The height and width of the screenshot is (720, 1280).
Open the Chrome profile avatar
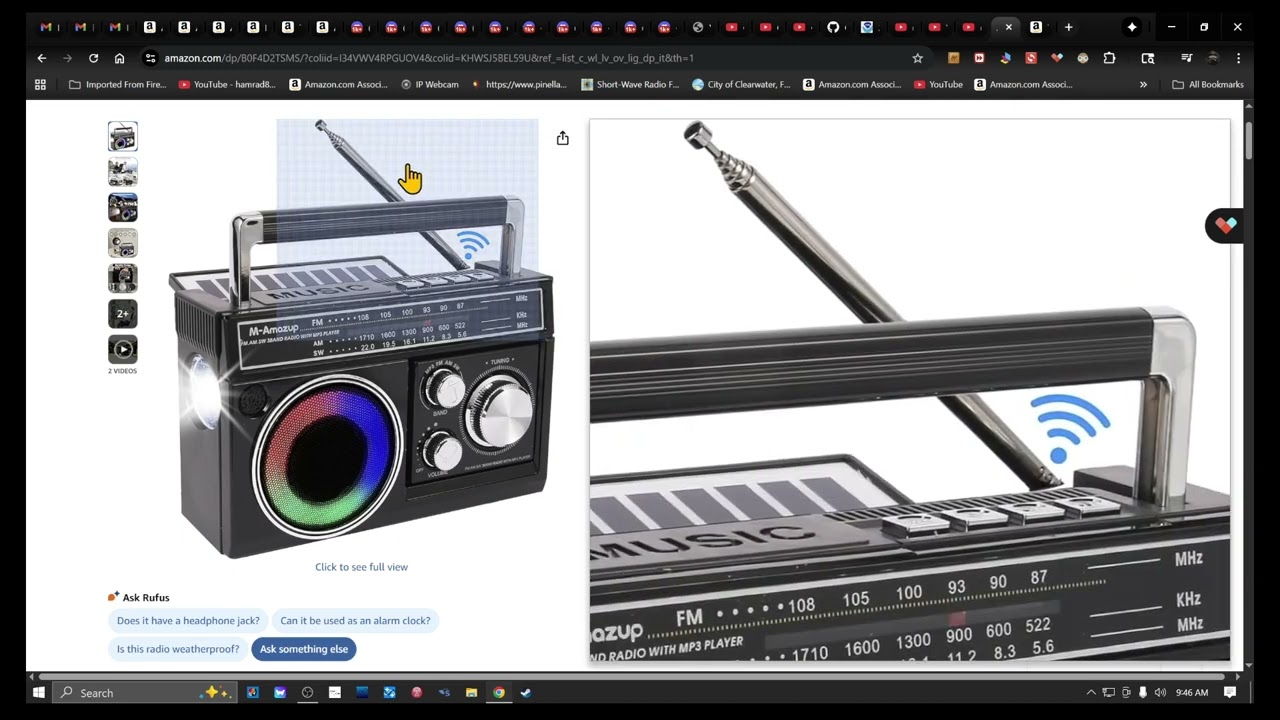coord(1213,58)
